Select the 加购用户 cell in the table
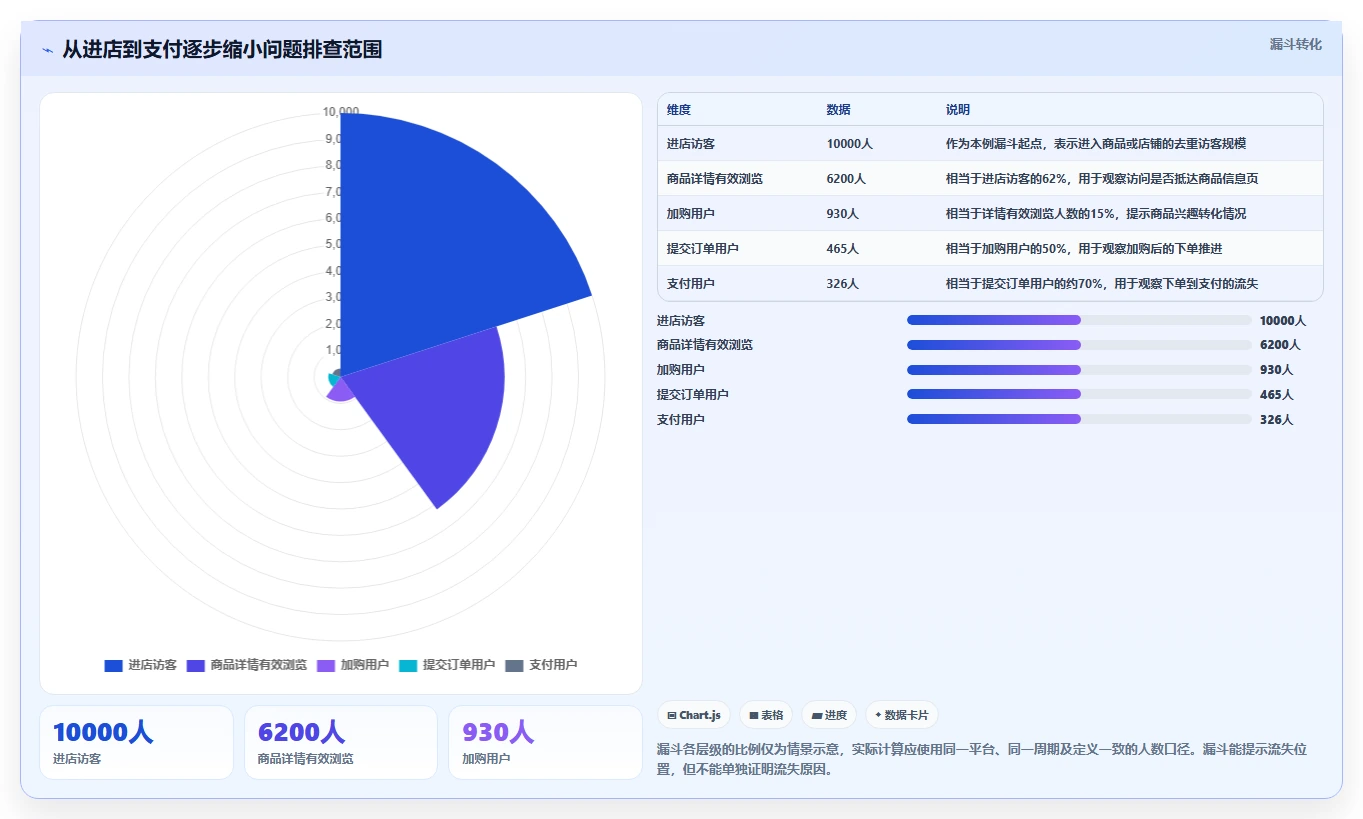 click(x=691, y=214)
